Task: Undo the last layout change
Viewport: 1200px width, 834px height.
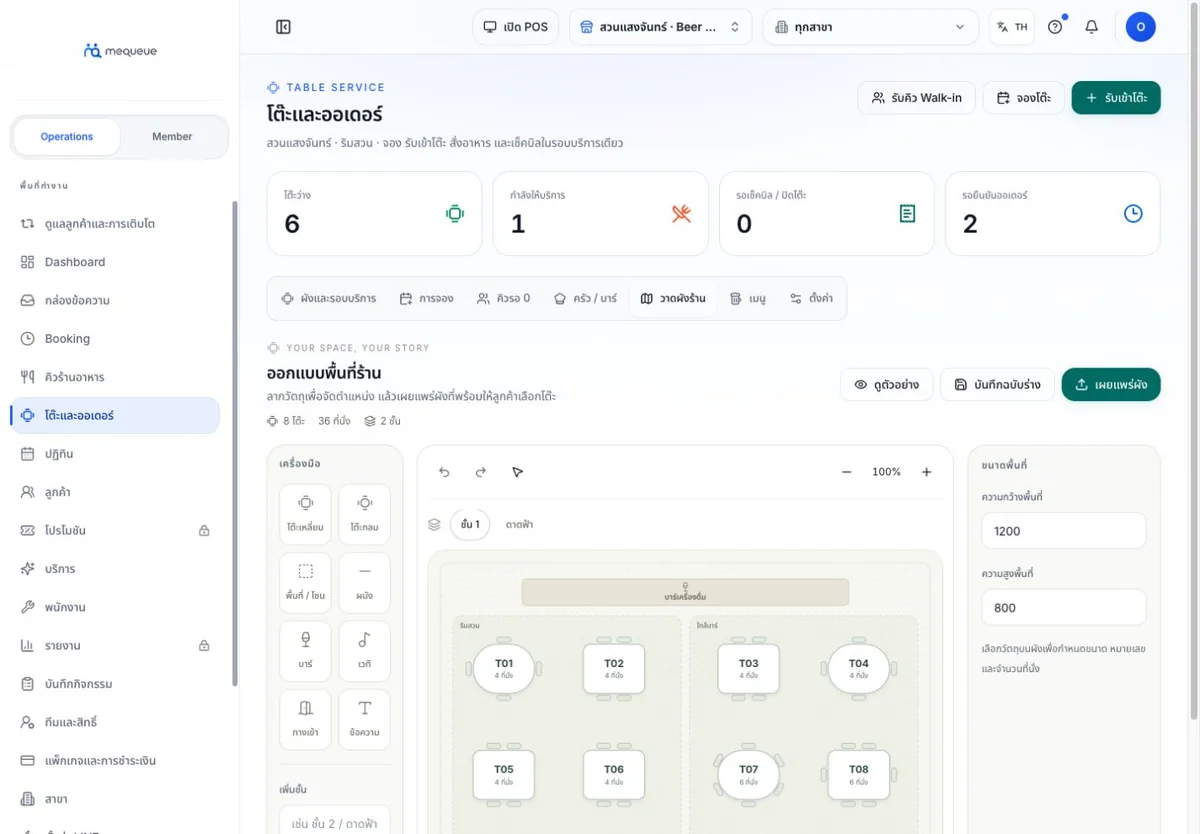Action: (x=445, y=472)
